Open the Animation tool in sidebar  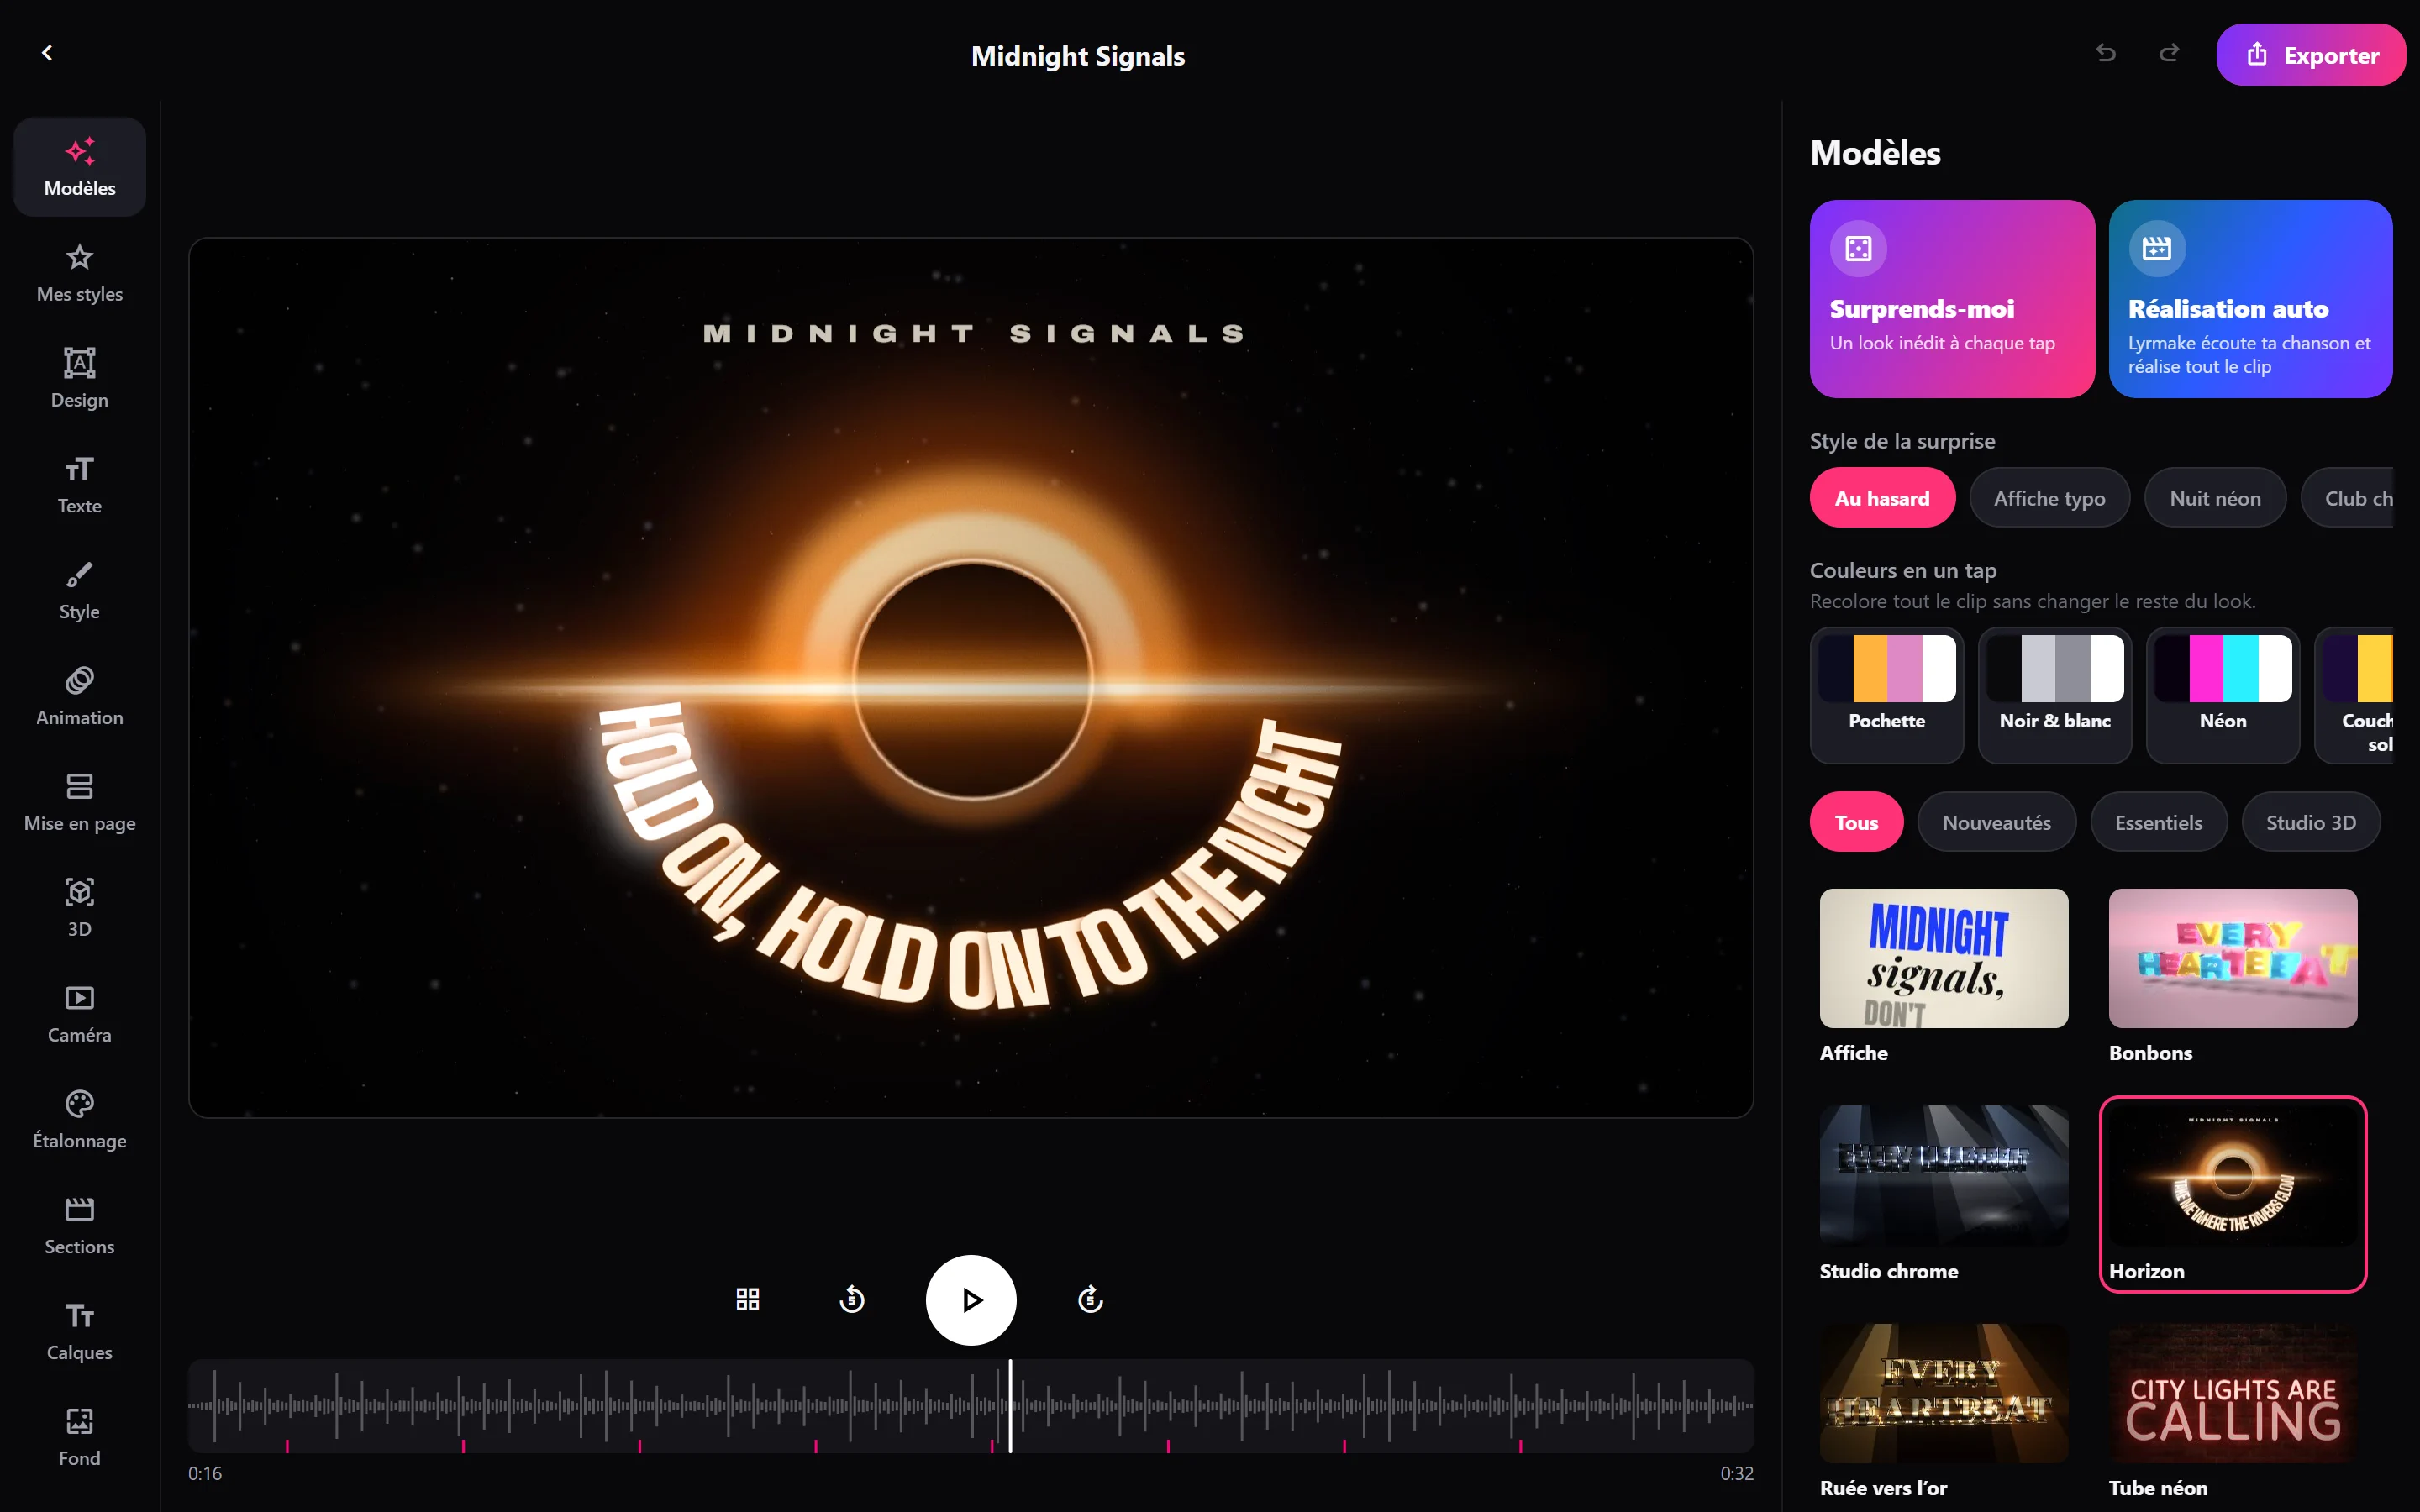click(x=79, y=696)
